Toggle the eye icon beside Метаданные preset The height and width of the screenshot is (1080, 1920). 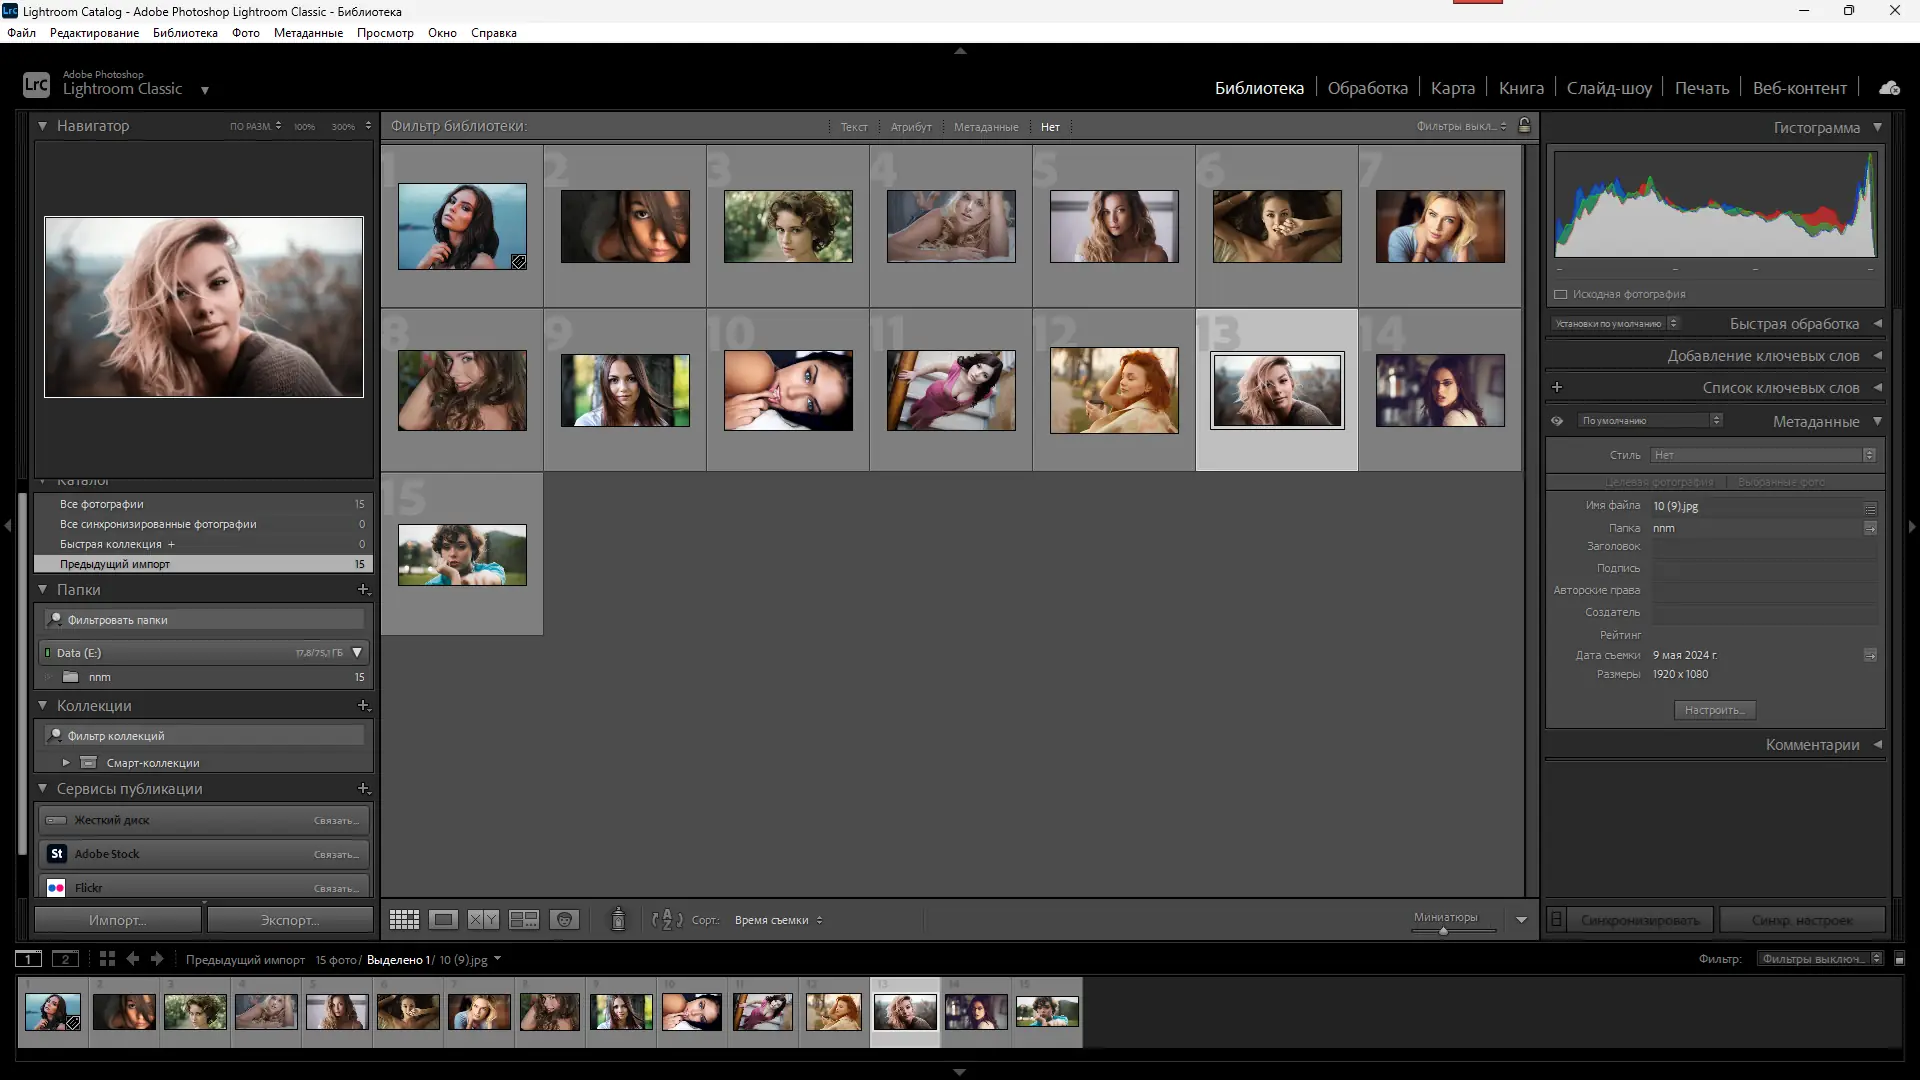pyautogui.click(x=1557, y=421)
